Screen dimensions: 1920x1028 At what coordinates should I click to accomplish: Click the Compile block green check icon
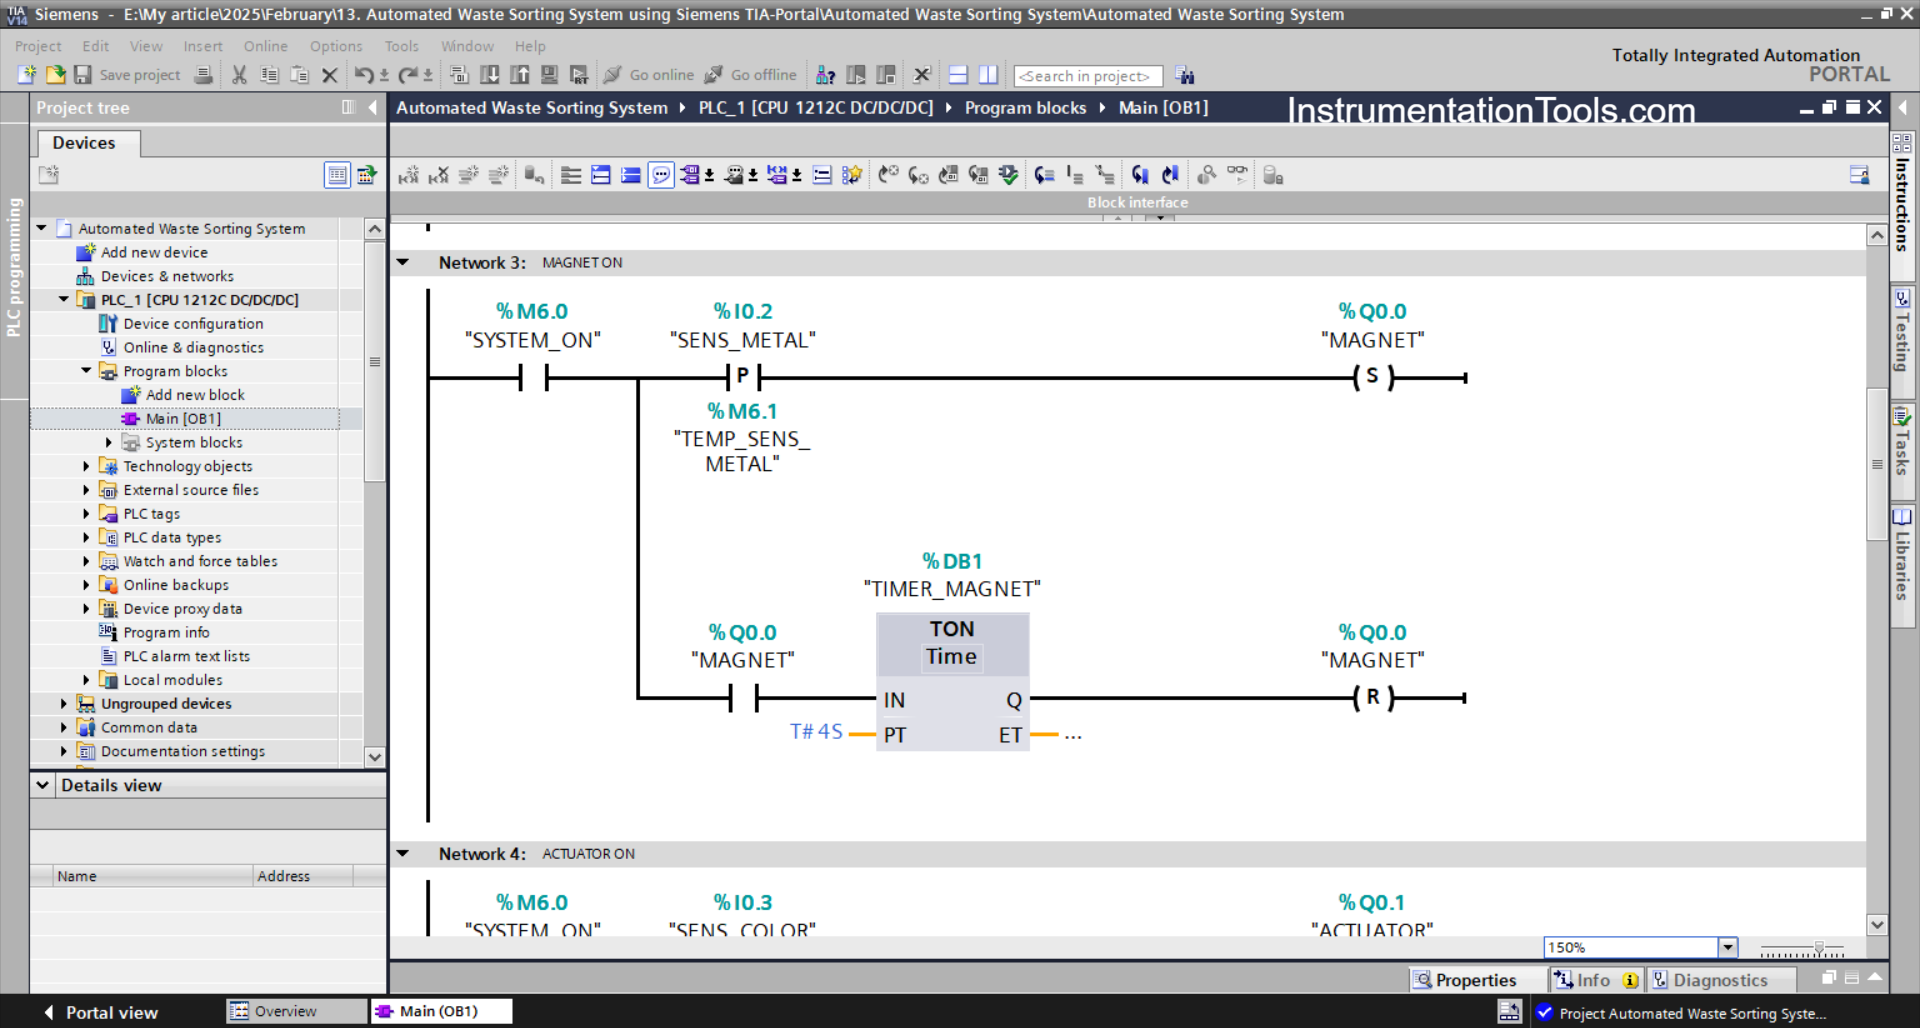1008,175
